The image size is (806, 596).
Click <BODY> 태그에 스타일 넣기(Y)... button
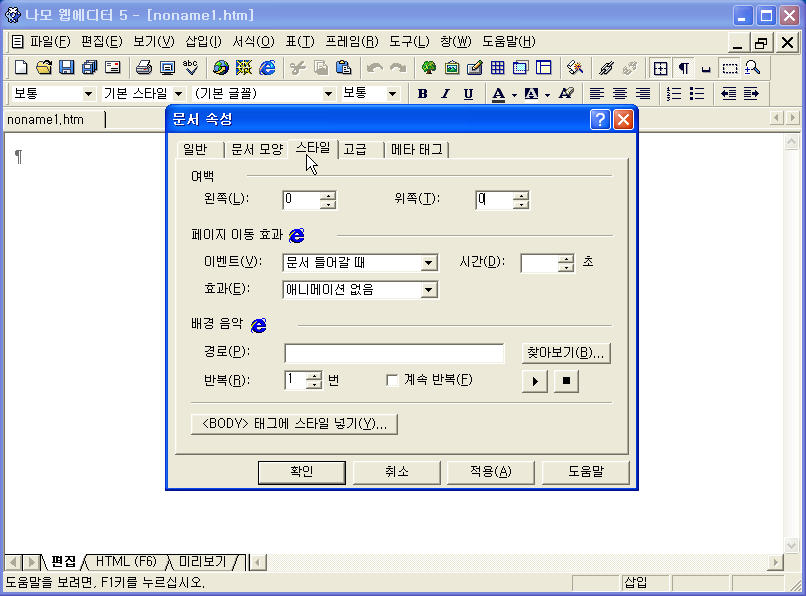(294, 424)
